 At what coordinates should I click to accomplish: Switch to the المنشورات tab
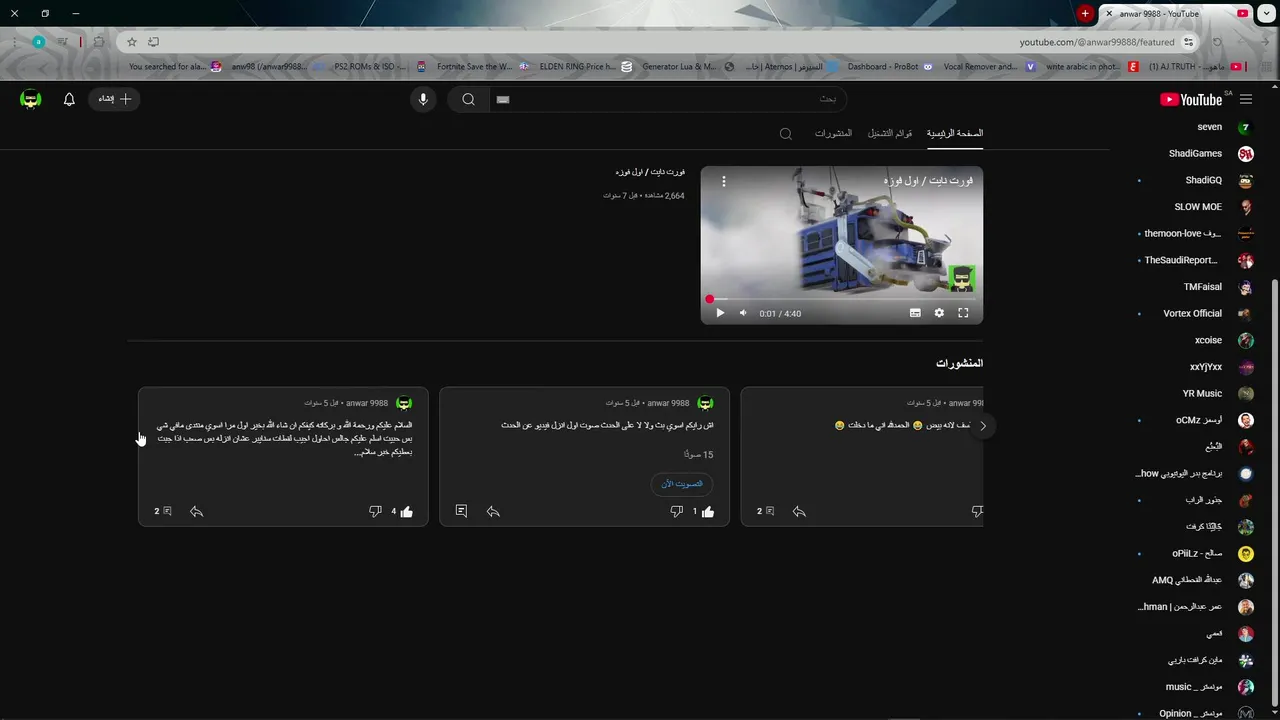pos(833,133)
